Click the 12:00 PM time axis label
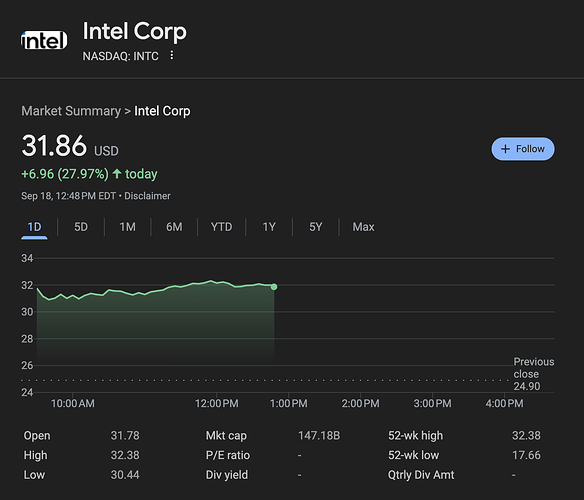 pos(217,404)
